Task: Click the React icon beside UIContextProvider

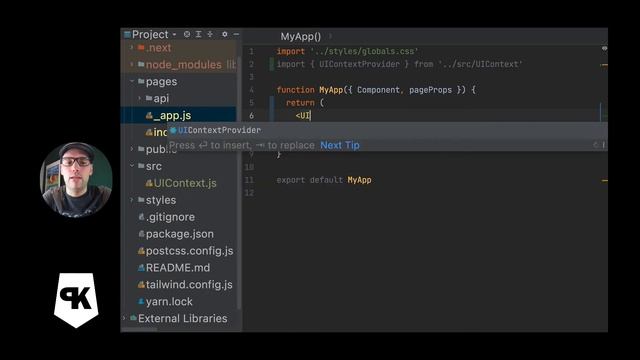Action: [x=173, y=130]
